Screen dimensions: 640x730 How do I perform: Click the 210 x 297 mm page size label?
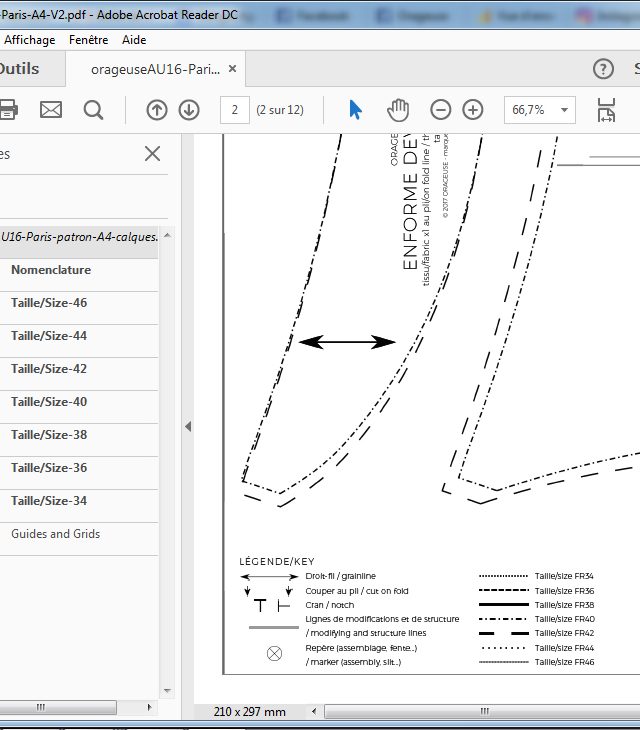tap(249, 711)
